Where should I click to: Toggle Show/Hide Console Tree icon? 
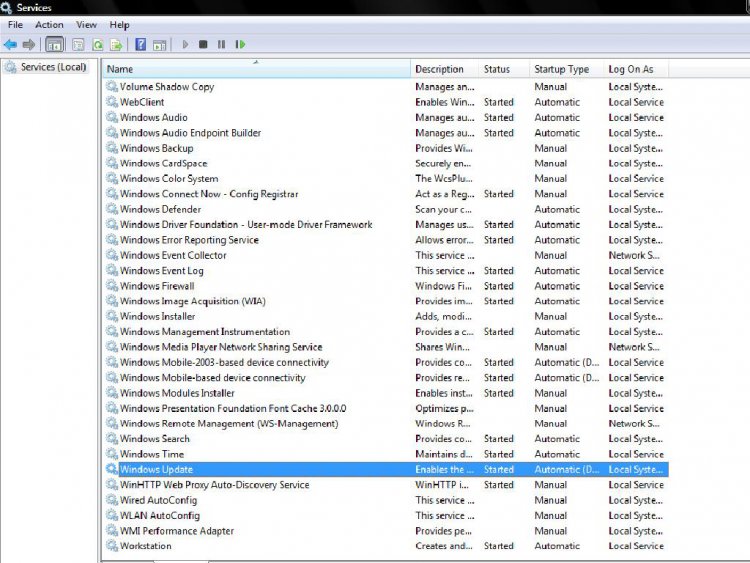coord(54,44)
